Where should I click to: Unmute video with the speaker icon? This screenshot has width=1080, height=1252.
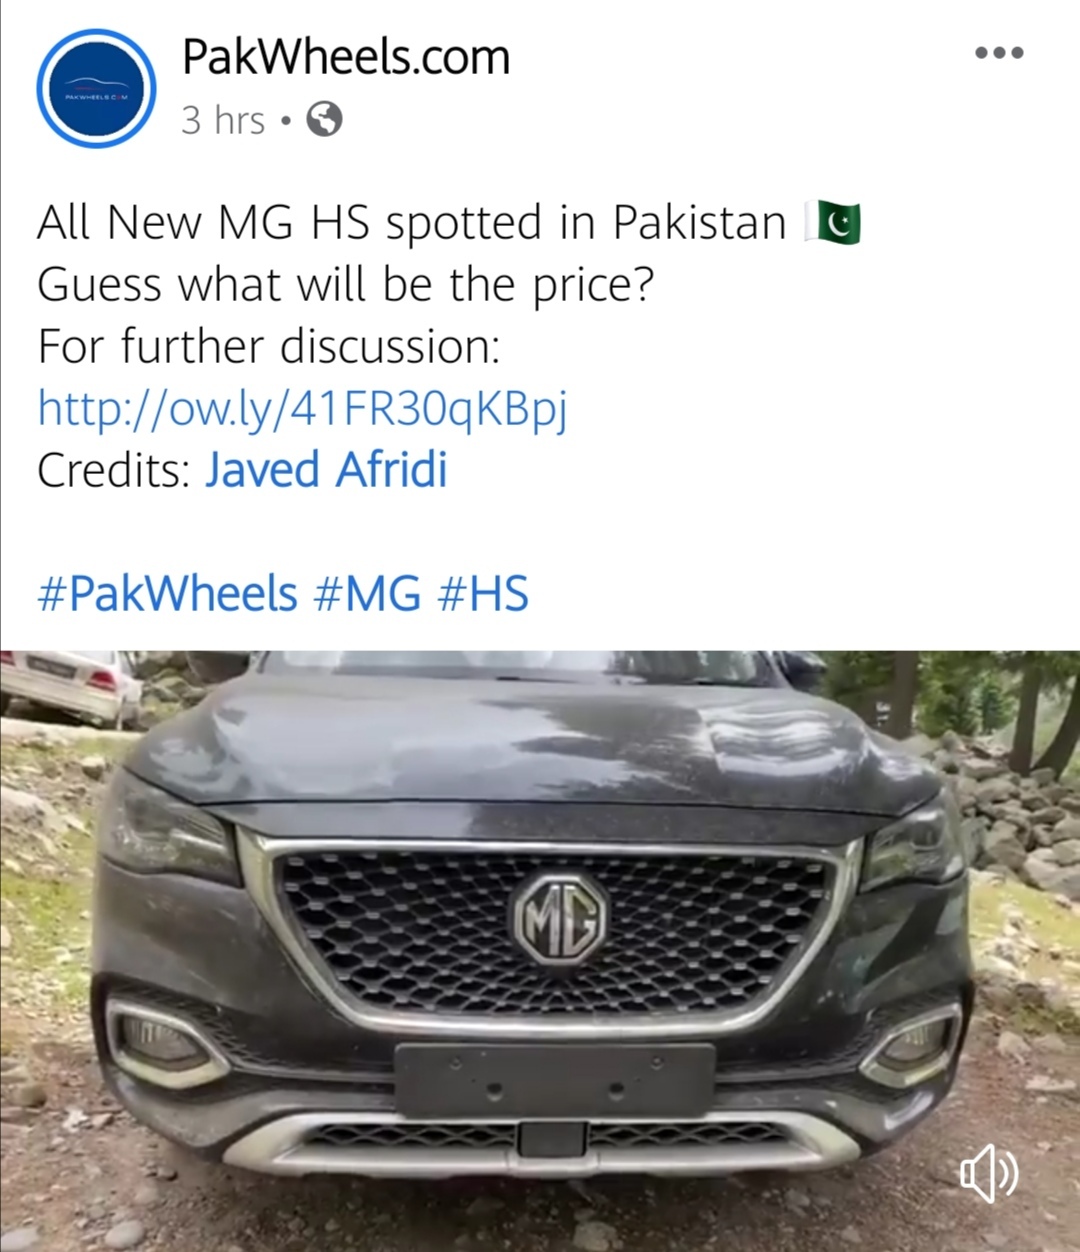(x=989, y=1174)
